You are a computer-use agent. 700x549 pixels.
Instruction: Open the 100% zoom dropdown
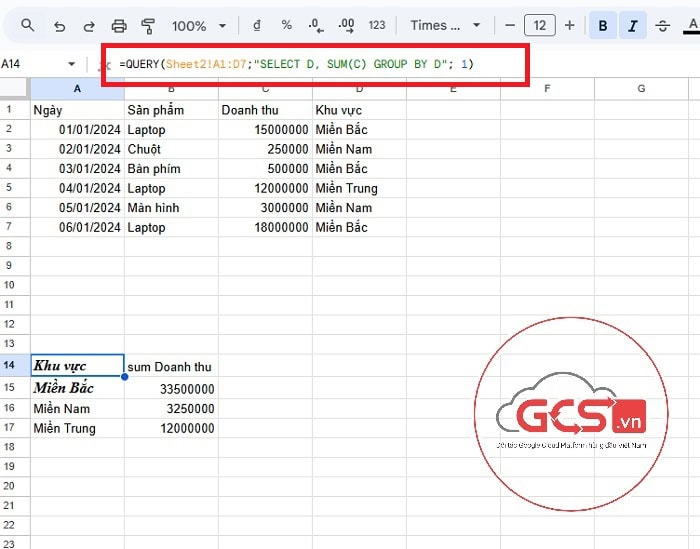[202, 25]
